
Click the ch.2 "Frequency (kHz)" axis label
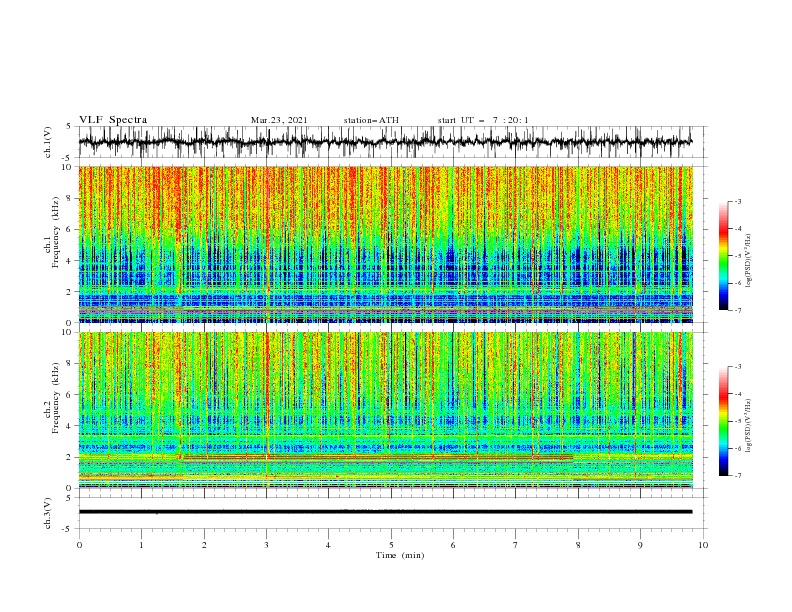point(56,398)
